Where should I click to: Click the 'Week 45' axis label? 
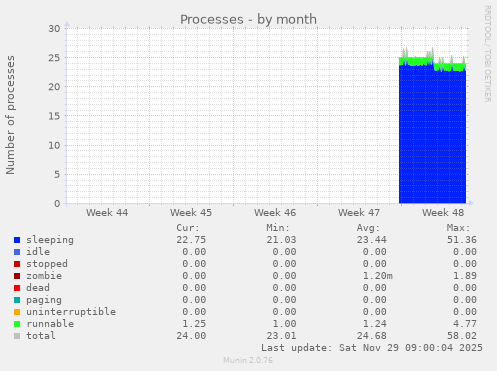(191, 213)
